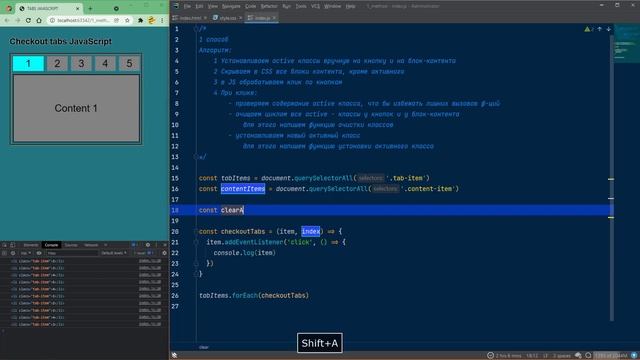Open console settings gear icon
The image size is (640, 360).
click(x=164, y=253)
